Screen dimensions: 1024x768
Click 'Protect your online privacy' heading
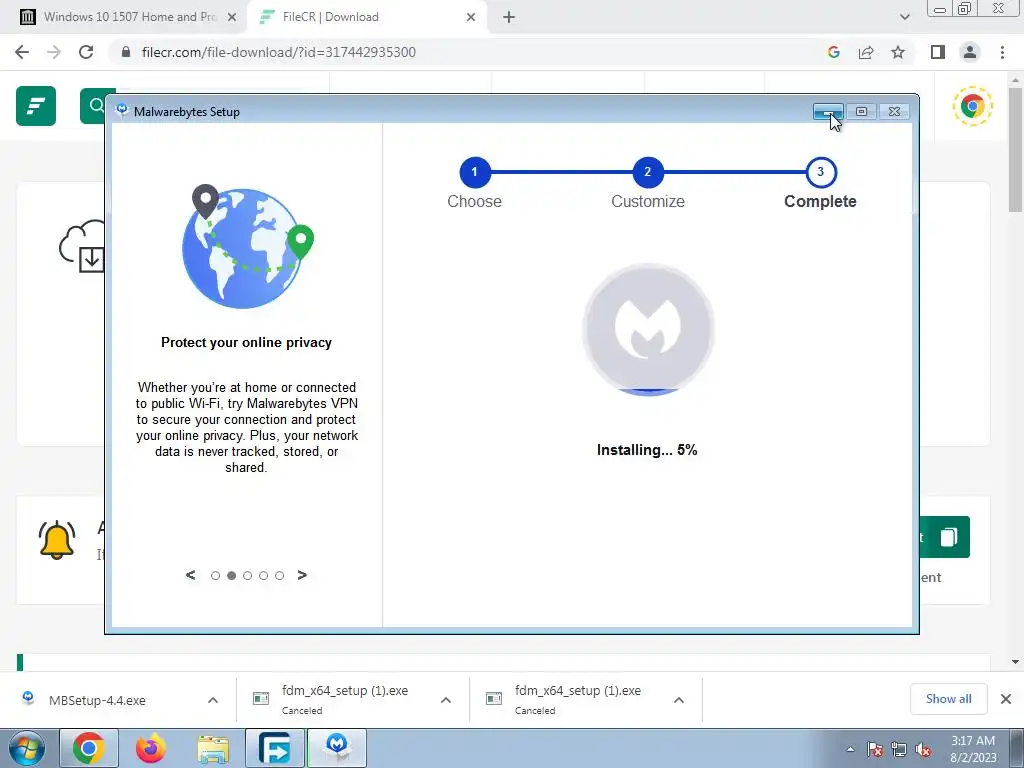pos(246,342)
